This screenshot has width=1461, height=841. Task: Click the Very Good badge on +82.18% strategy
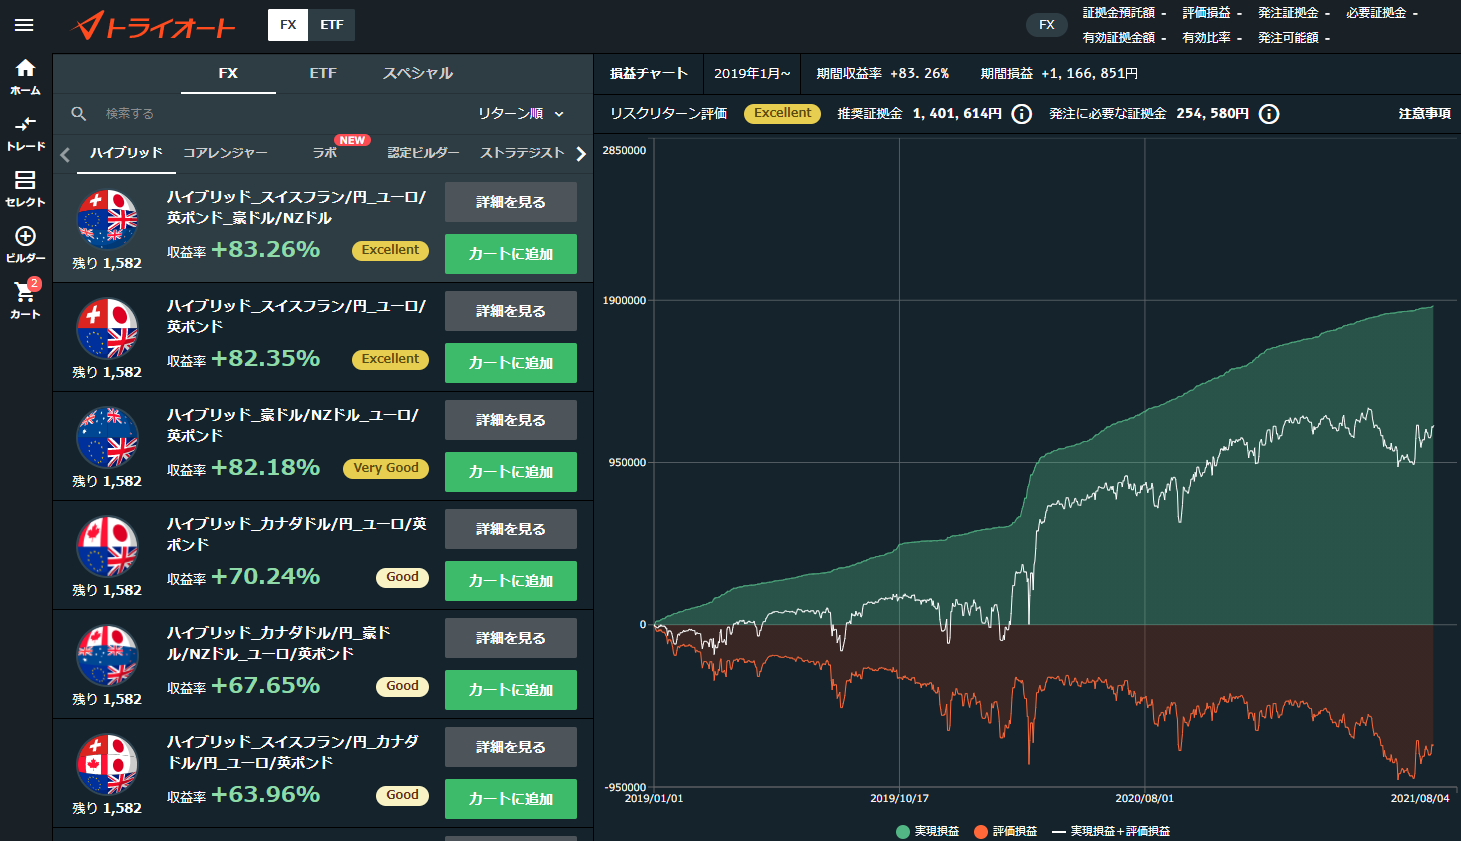click(385, 468)
